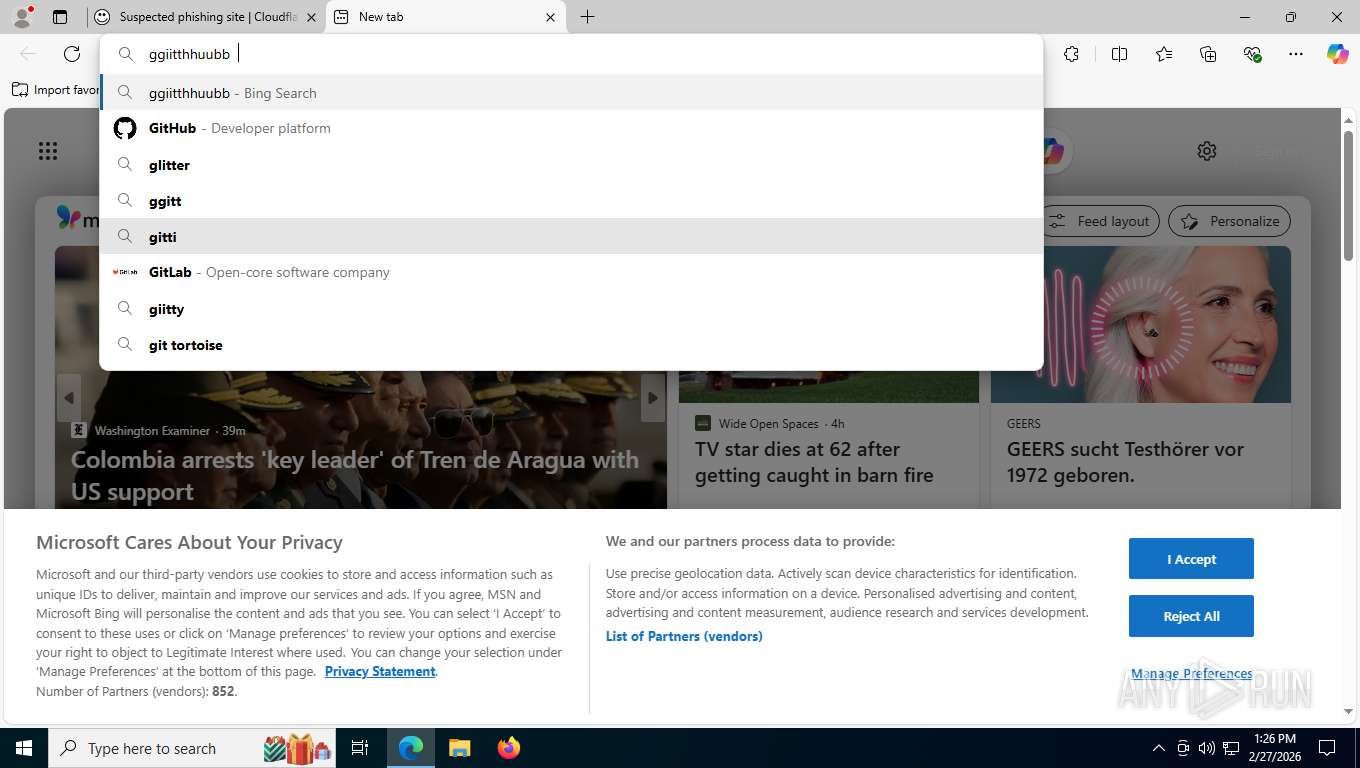Image resolution: width=1360 pixels, height=768 pixels.
Task: Close the New tab tab
Action: pos(550,17)
